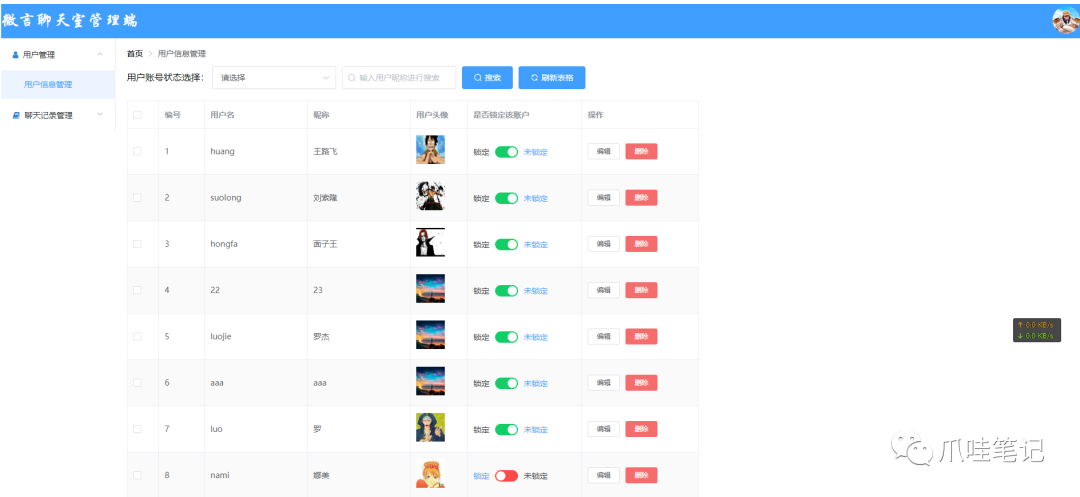Click 编辑 for user 22
This screenshot has height=497, width=1080.
(x=603, y=290)
